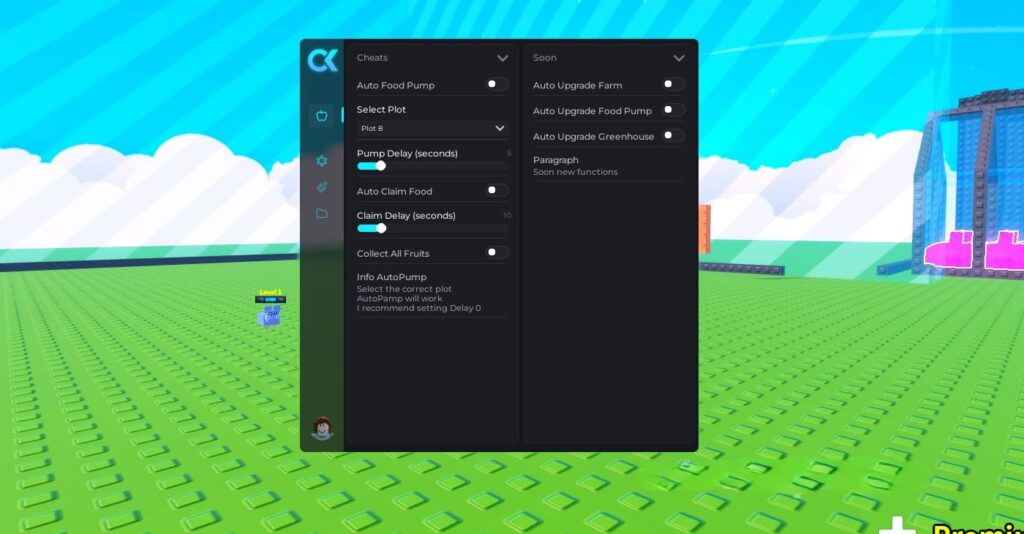Enable Auto Upgrade Food Pump toggle
This screenshot has height=534, width=1024.
[x=673, y=110]
